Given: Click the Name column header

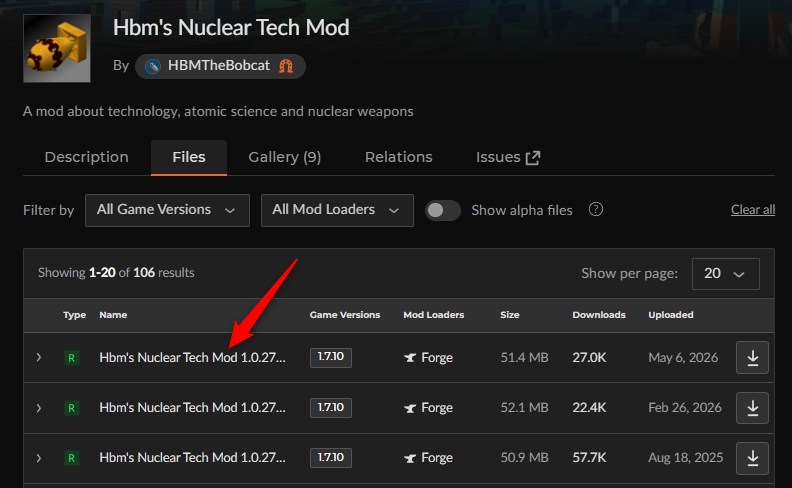Looking at the screenshot, I should pyautogui.click(x=113, y=315).
